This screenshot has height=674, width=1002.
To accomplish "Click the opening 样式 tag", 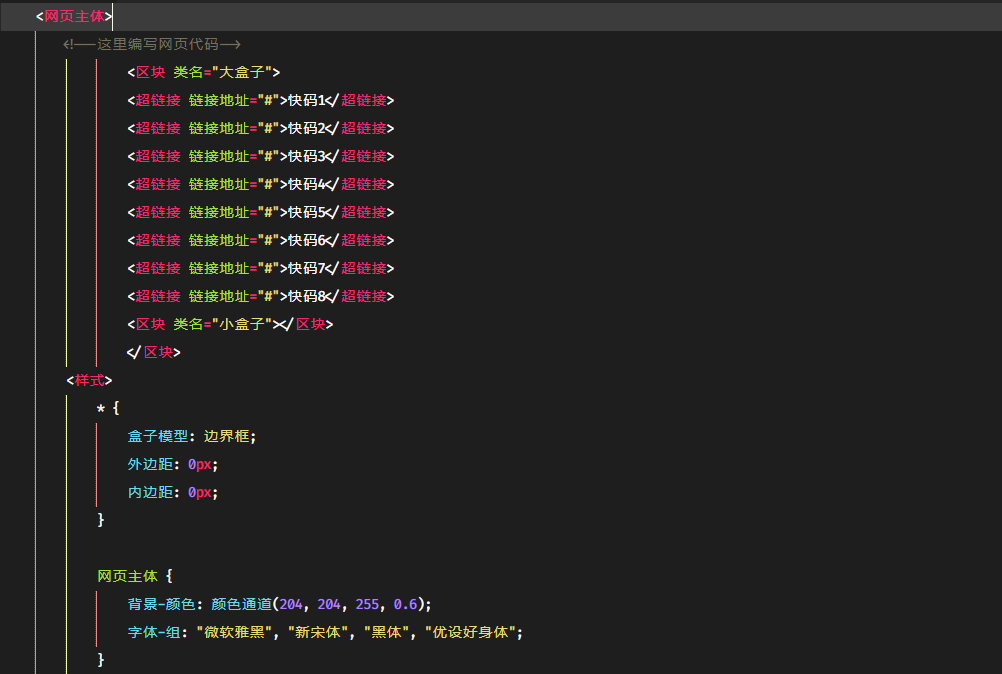I will 89,380.
